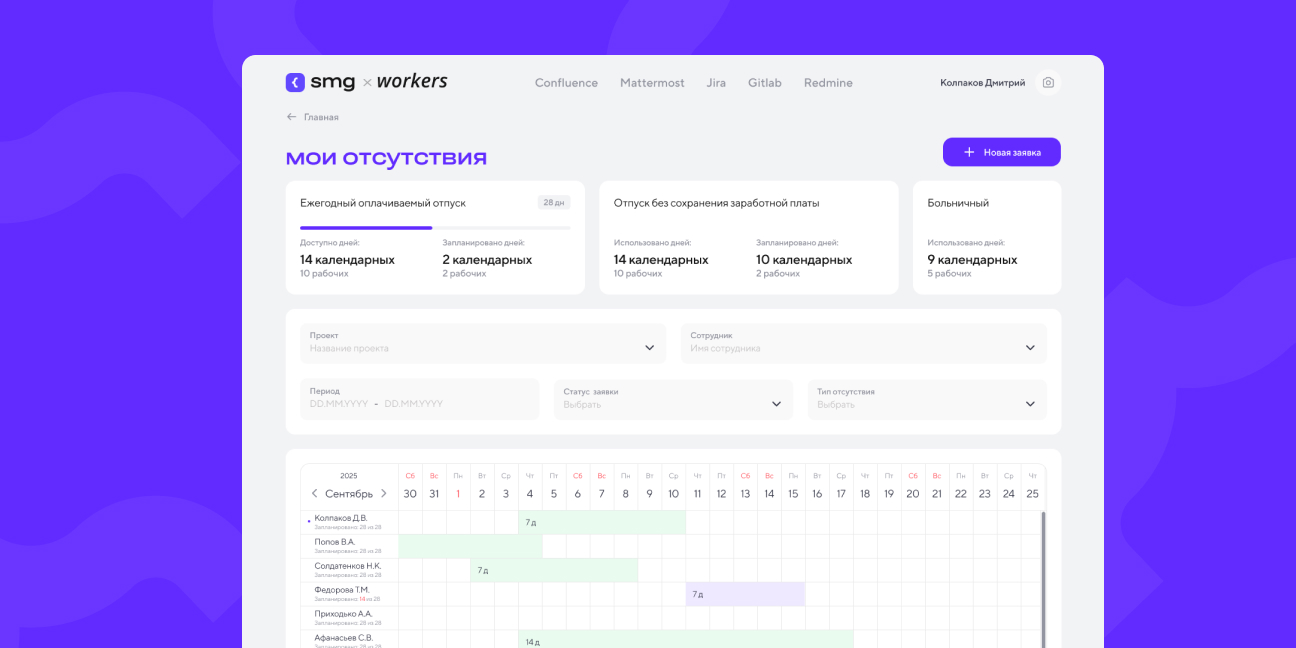Select Афанасьев С.В. 14д absence bar
This screenshot has width=1296, height=648.
tap(686, 640)
